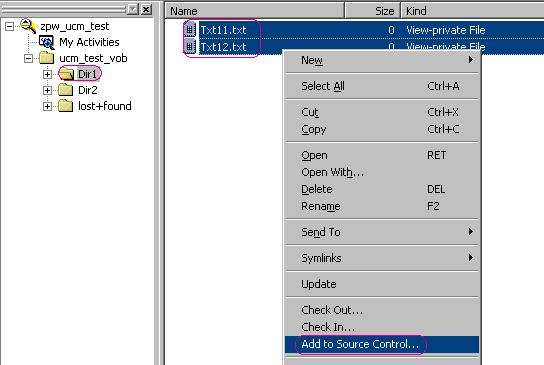
Task: Expand the Dir2 tree node
Action: point(47,90)
